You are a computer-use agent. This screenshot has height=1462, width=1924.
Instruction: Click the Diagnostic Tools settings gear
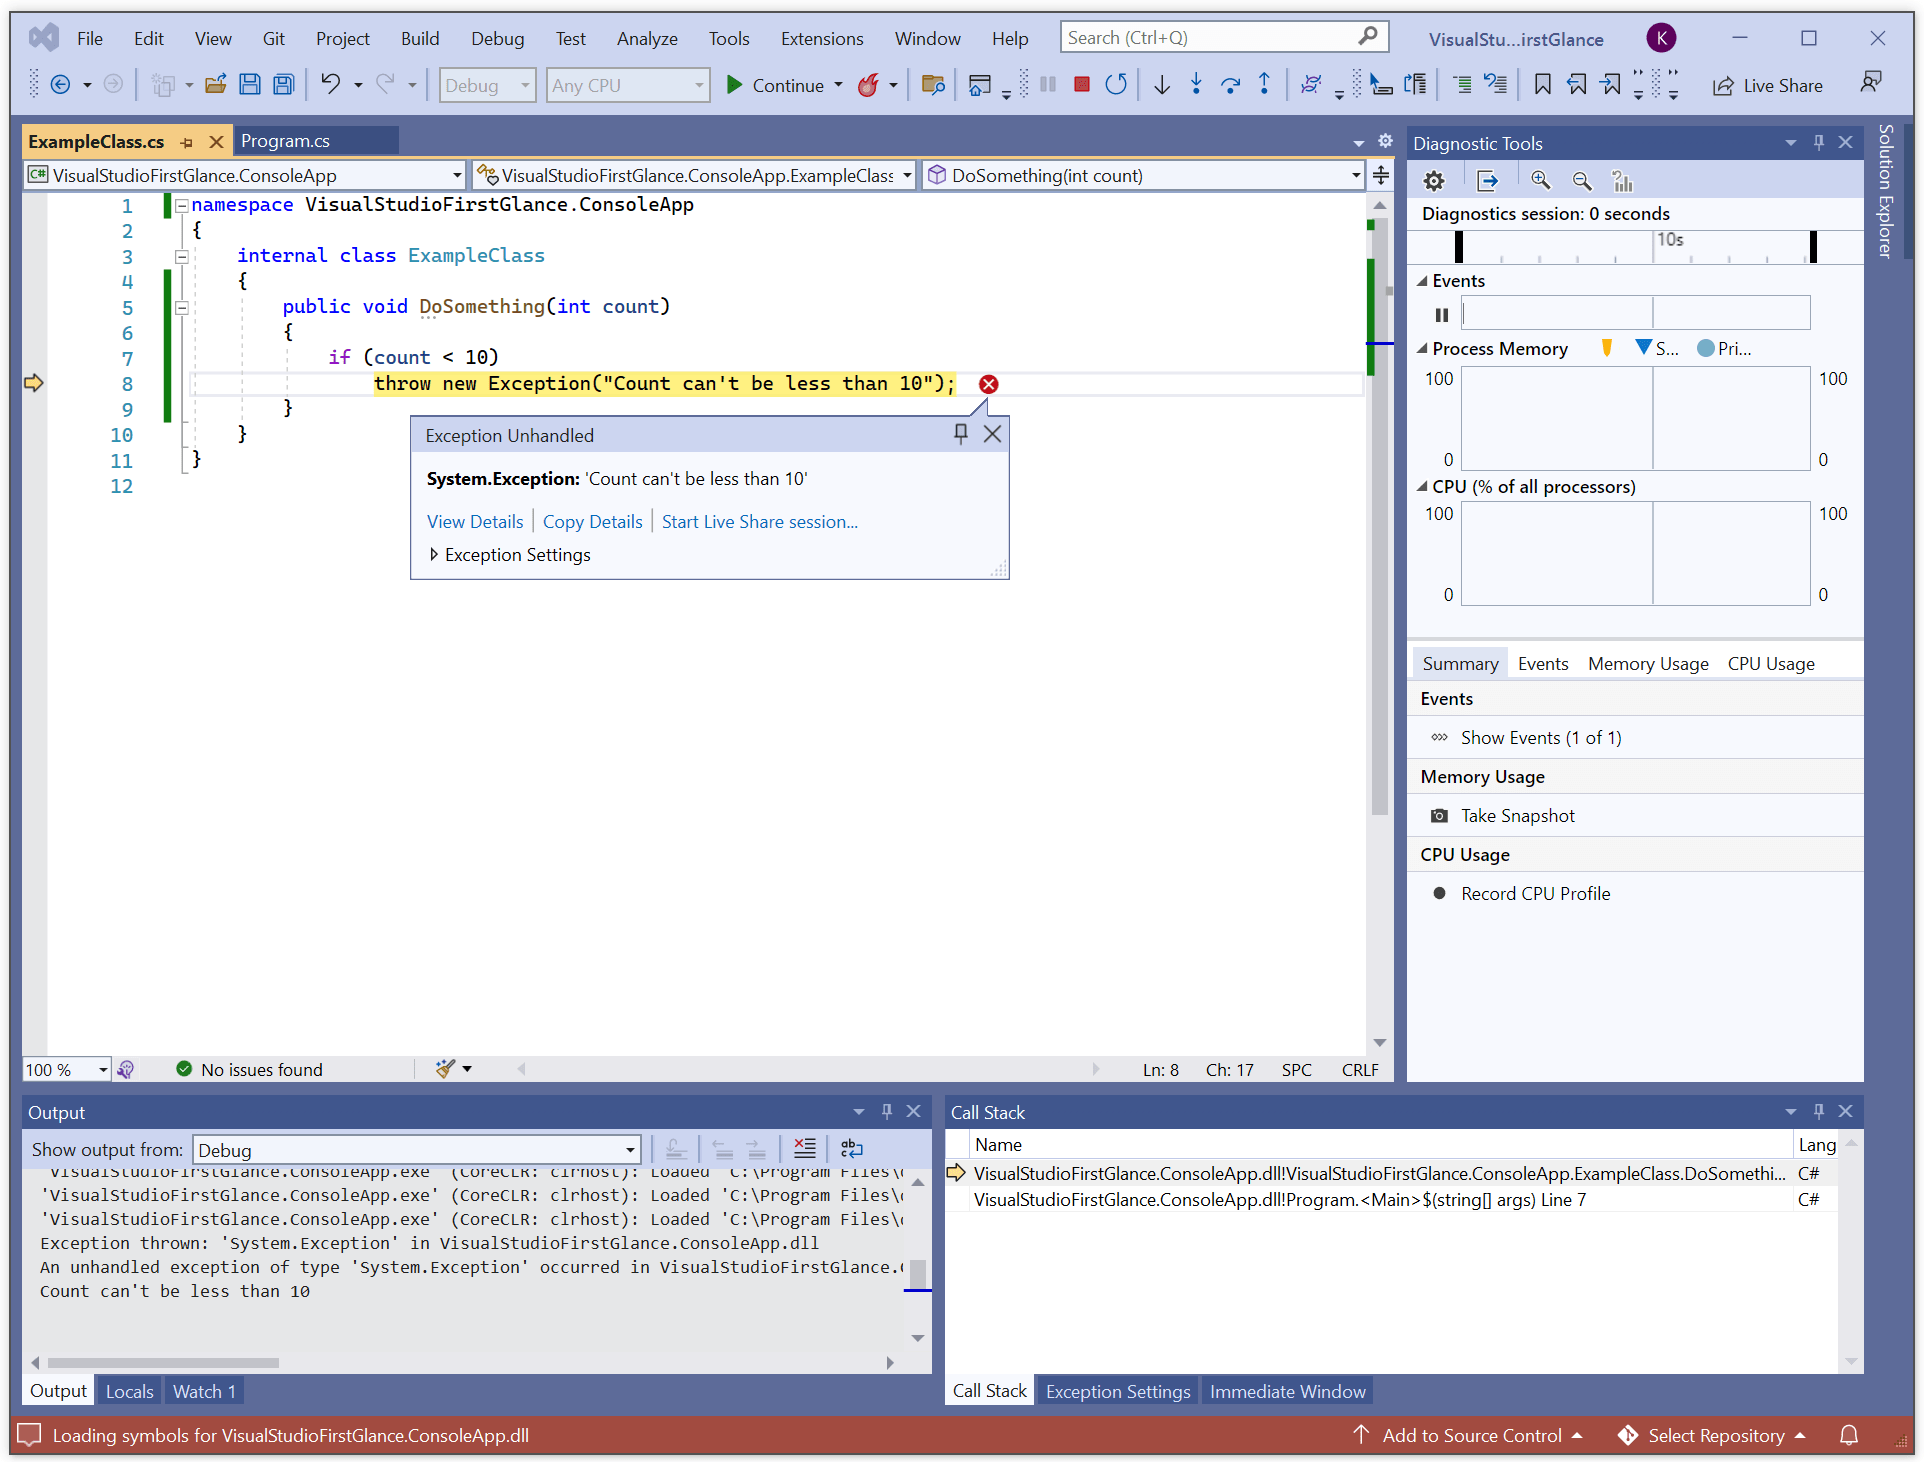(1434, 181)
